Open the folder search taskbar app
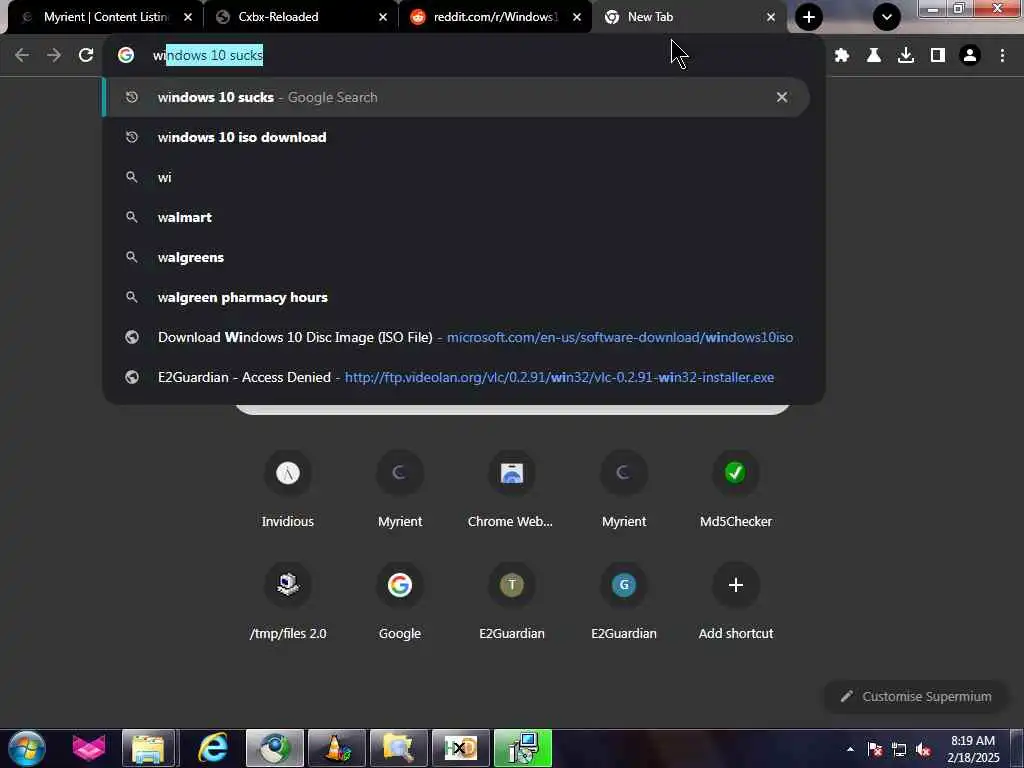This screenshot has height=768, width=1024. 398,748
